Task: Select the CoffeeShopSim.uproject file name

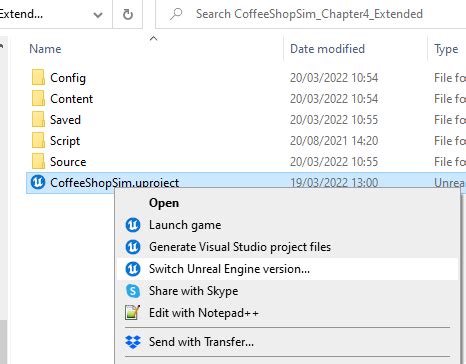Action: 115,183
